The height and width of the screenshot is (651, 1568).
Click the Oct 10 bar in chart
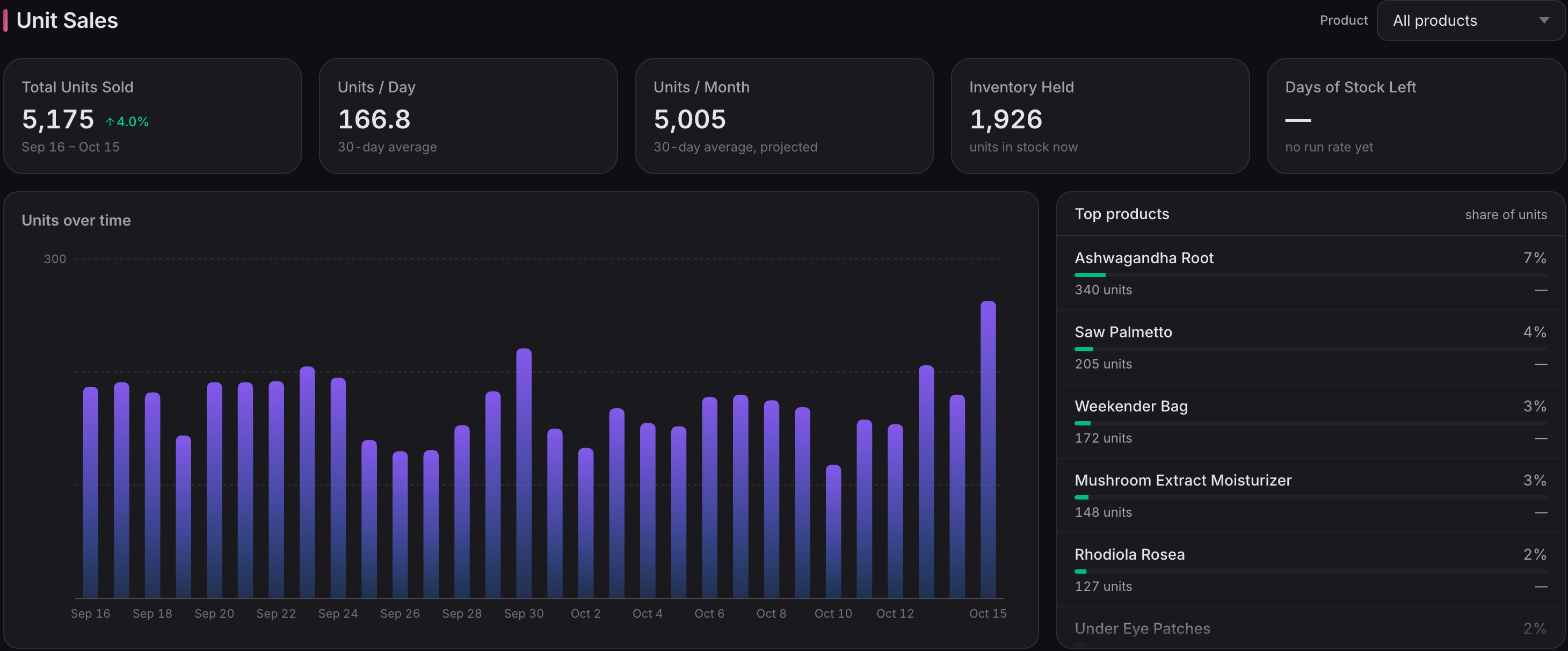click(833, 531)
